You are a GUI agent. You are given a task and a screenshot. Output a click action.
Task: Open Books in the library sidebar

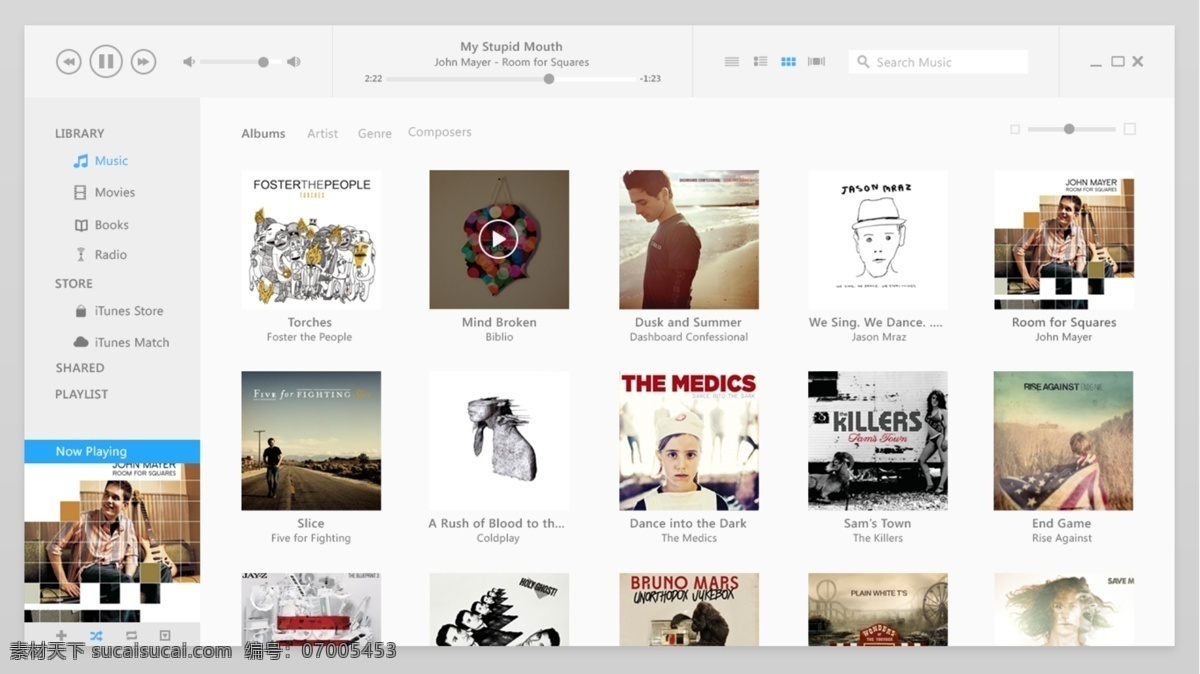click(x=101, y=225)
